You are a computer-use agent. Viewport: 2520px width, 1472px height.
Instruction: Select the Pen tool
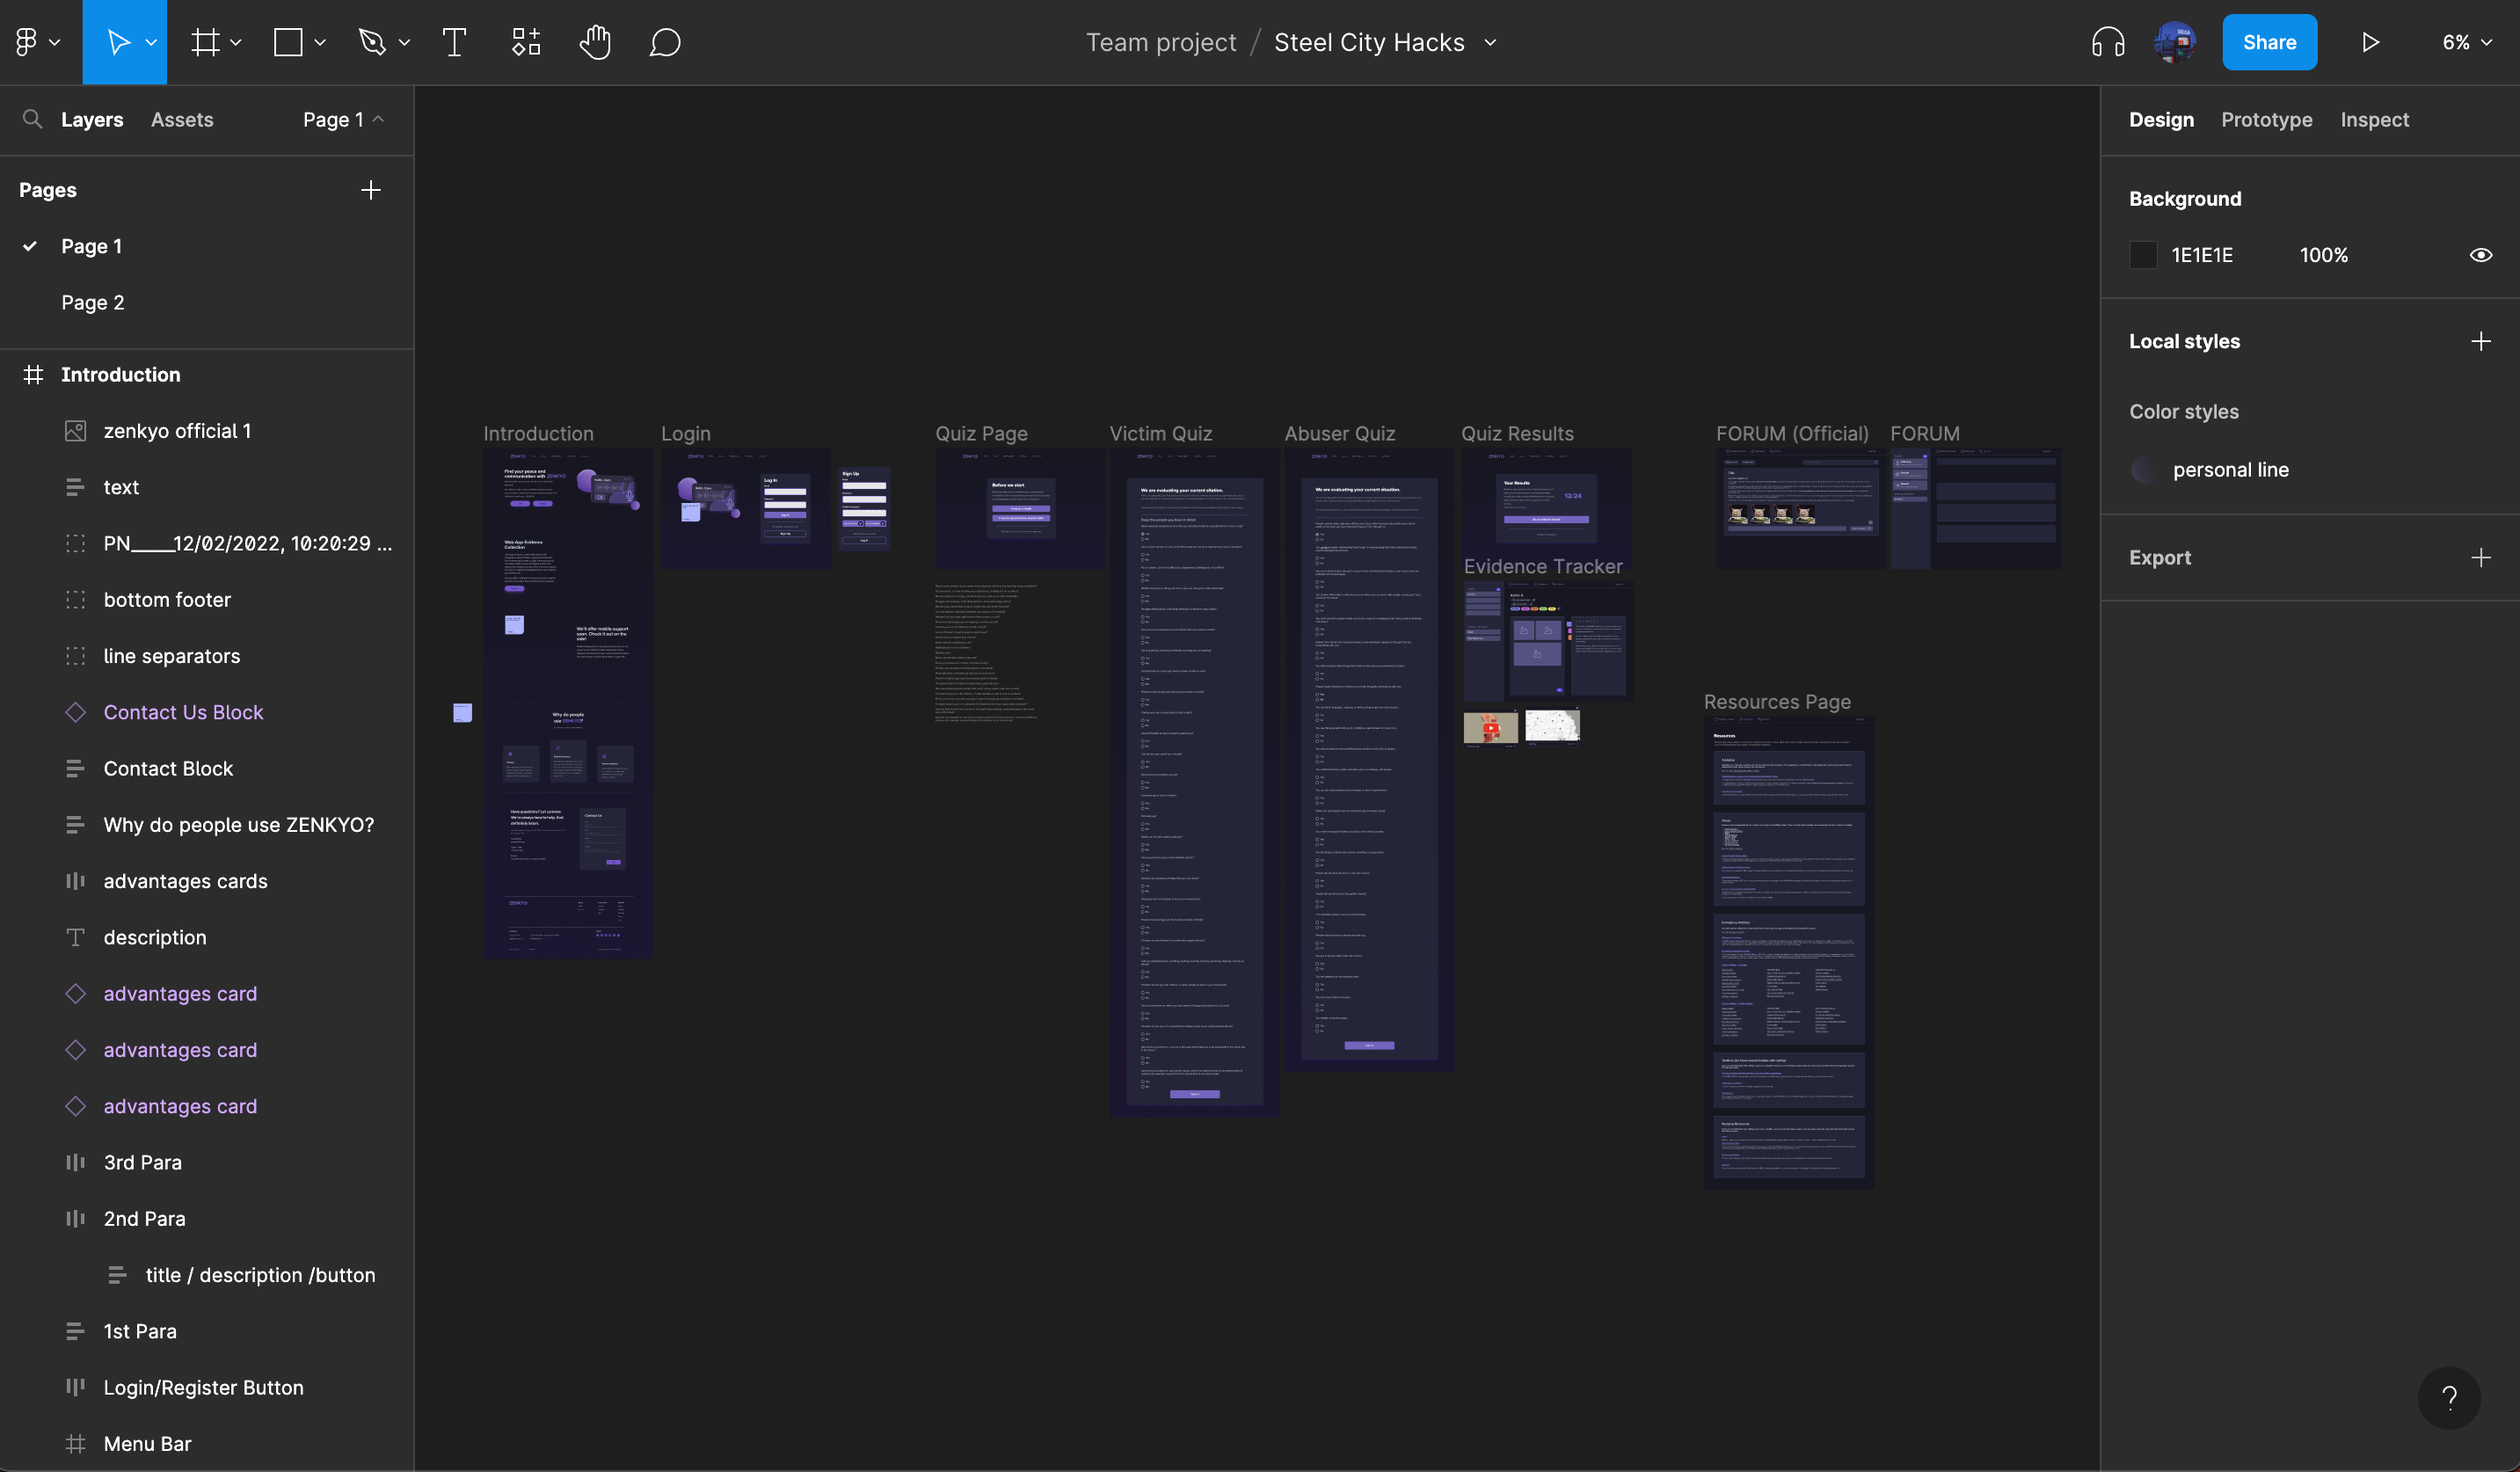[x=372, y=42]
